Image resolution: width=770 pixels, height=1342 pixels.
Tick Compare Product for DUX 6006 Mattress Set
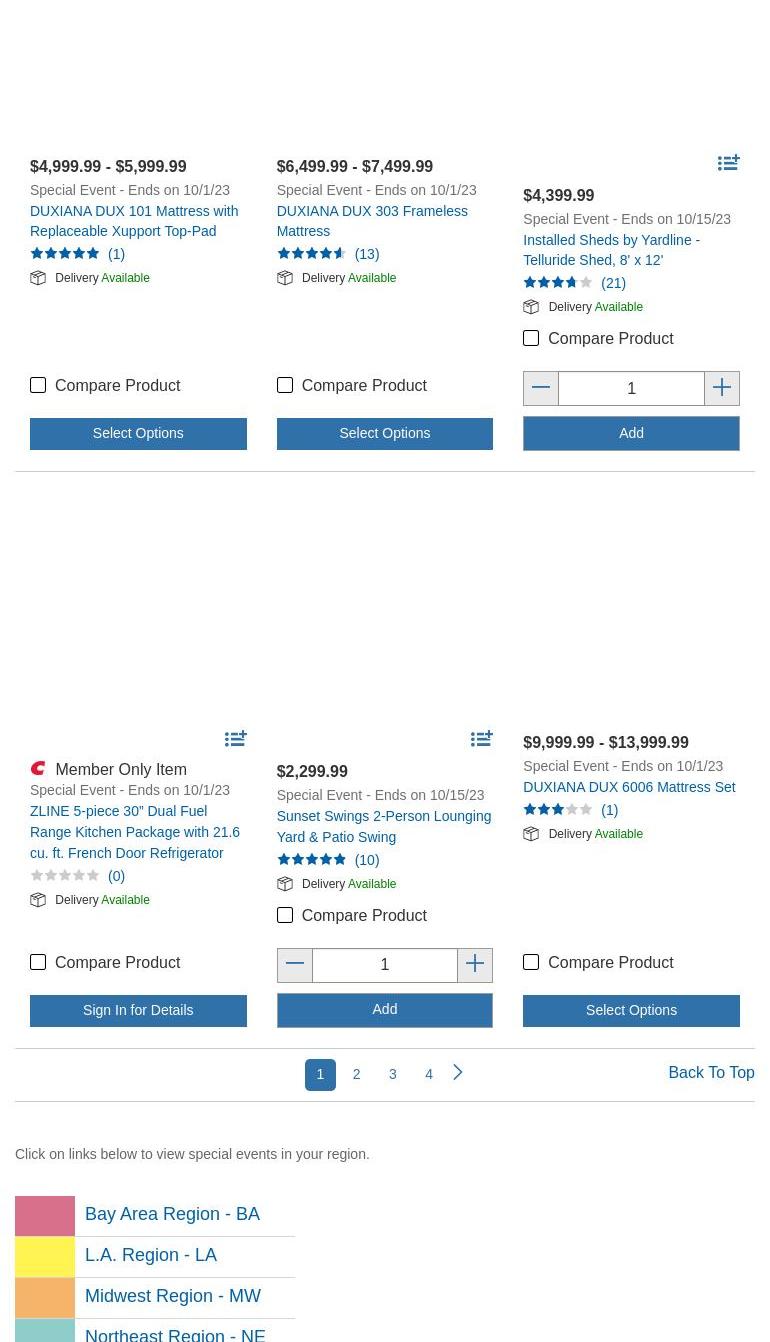tap(531, 962)
